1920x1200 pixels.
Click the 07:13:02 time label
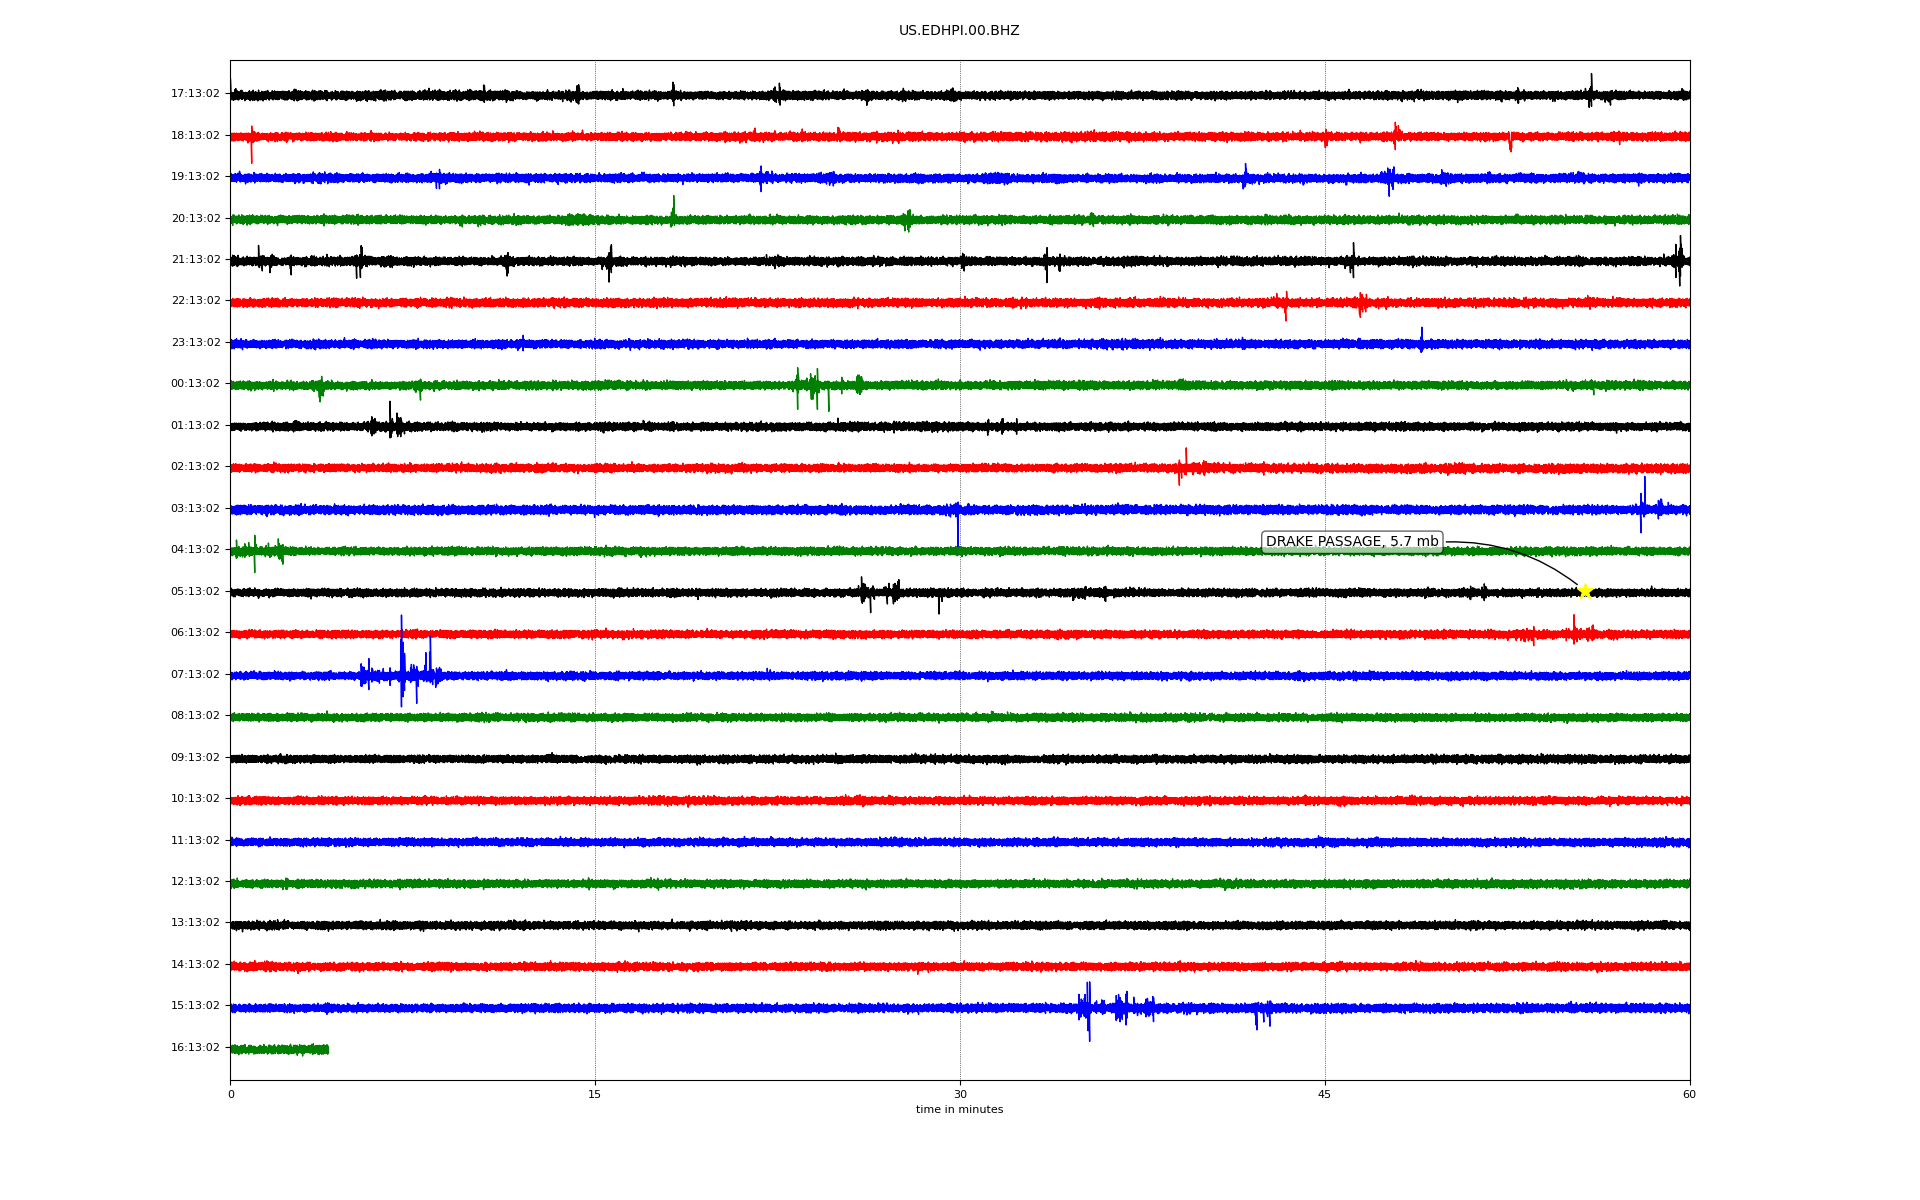click(195, 675)
